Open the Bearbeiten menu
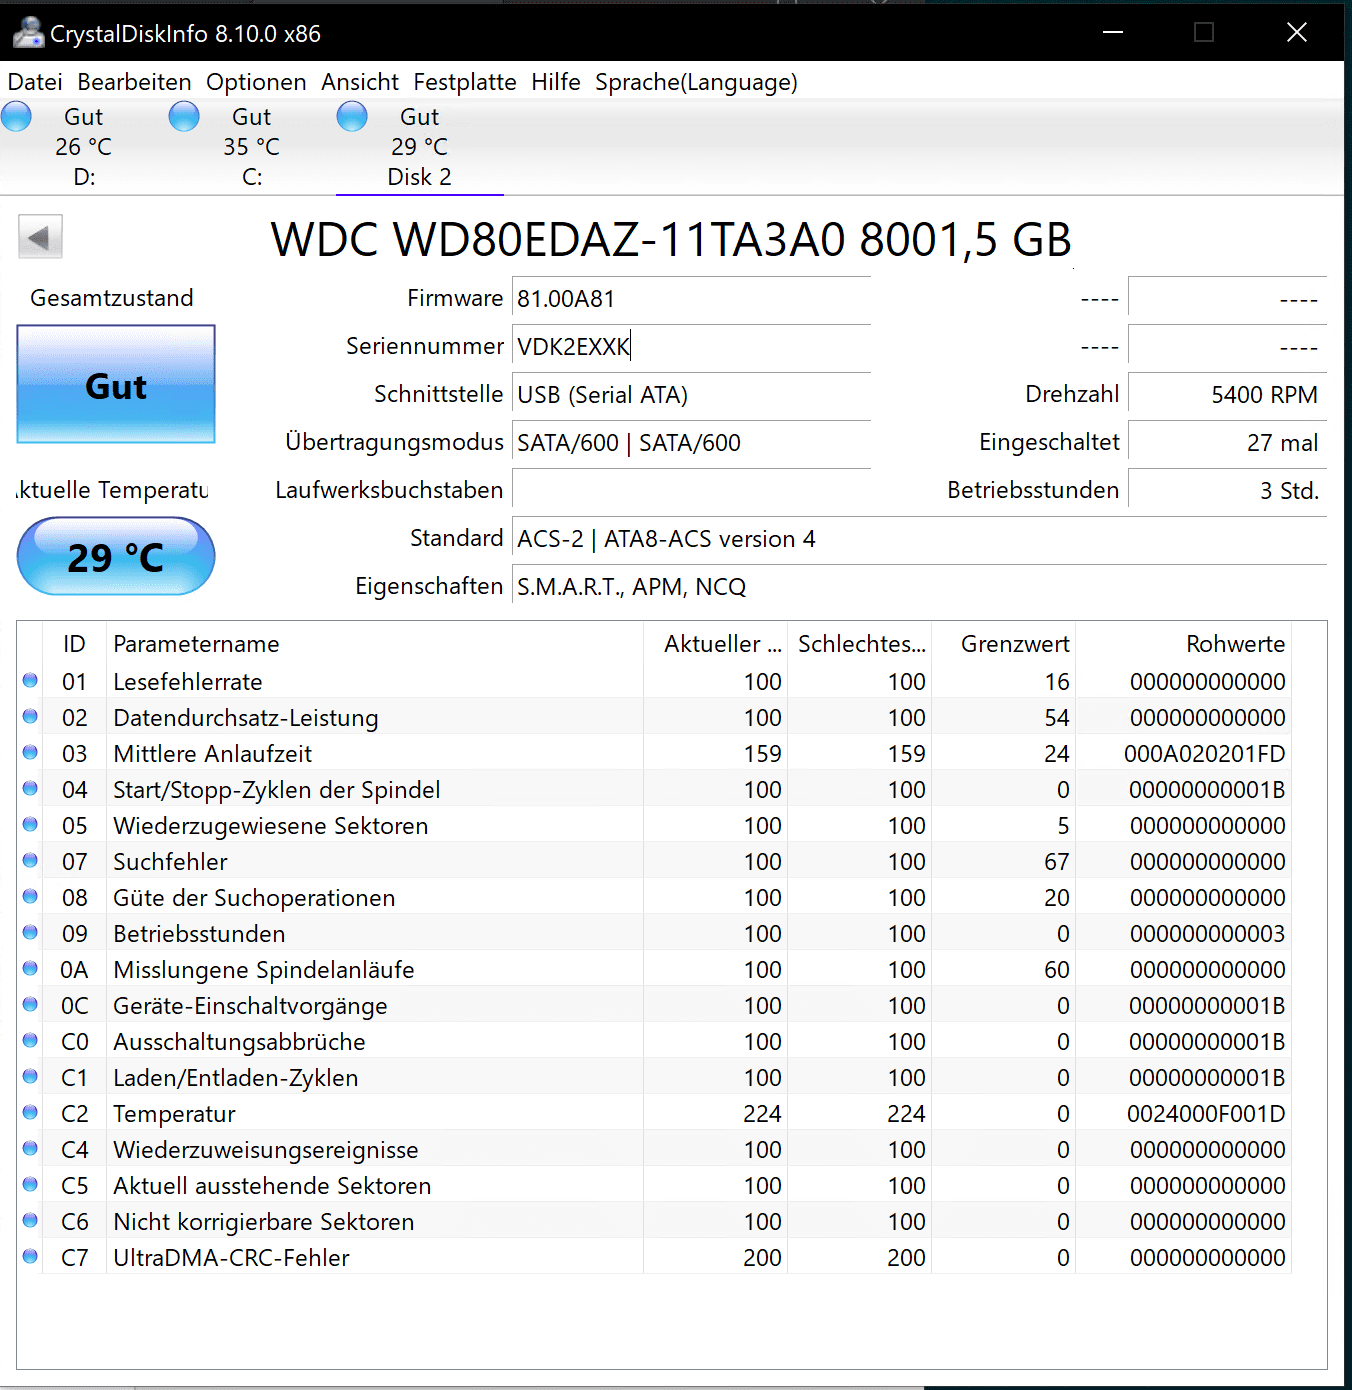 [134, 82]
